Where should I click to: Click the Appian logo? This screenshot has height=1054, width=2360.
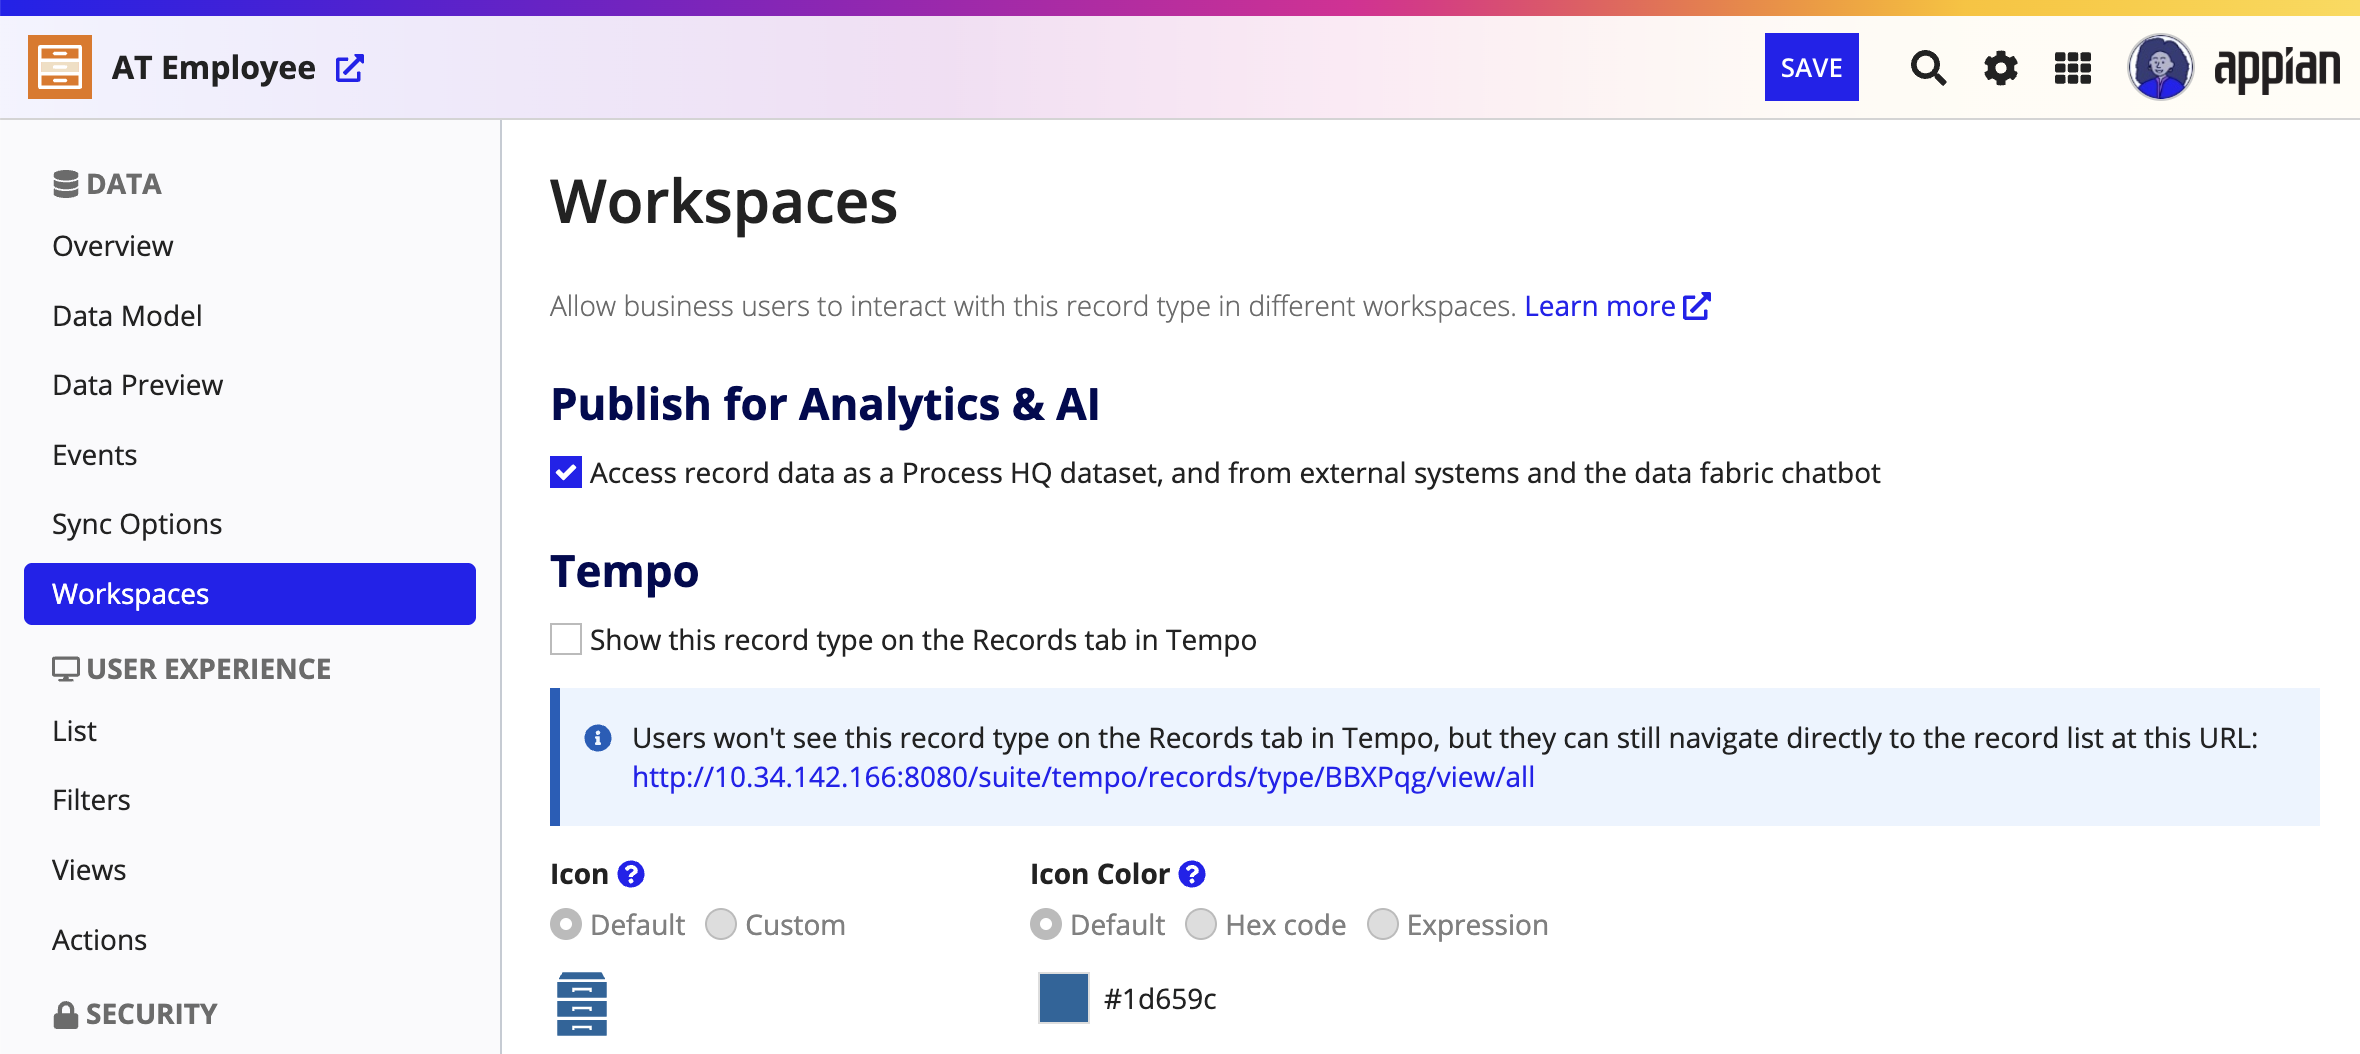click(2277, 68)
